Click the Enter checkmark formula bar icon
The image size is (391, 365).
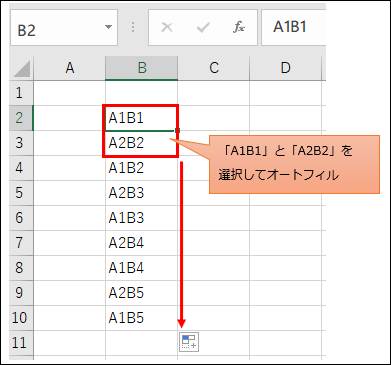coord(203,27)
